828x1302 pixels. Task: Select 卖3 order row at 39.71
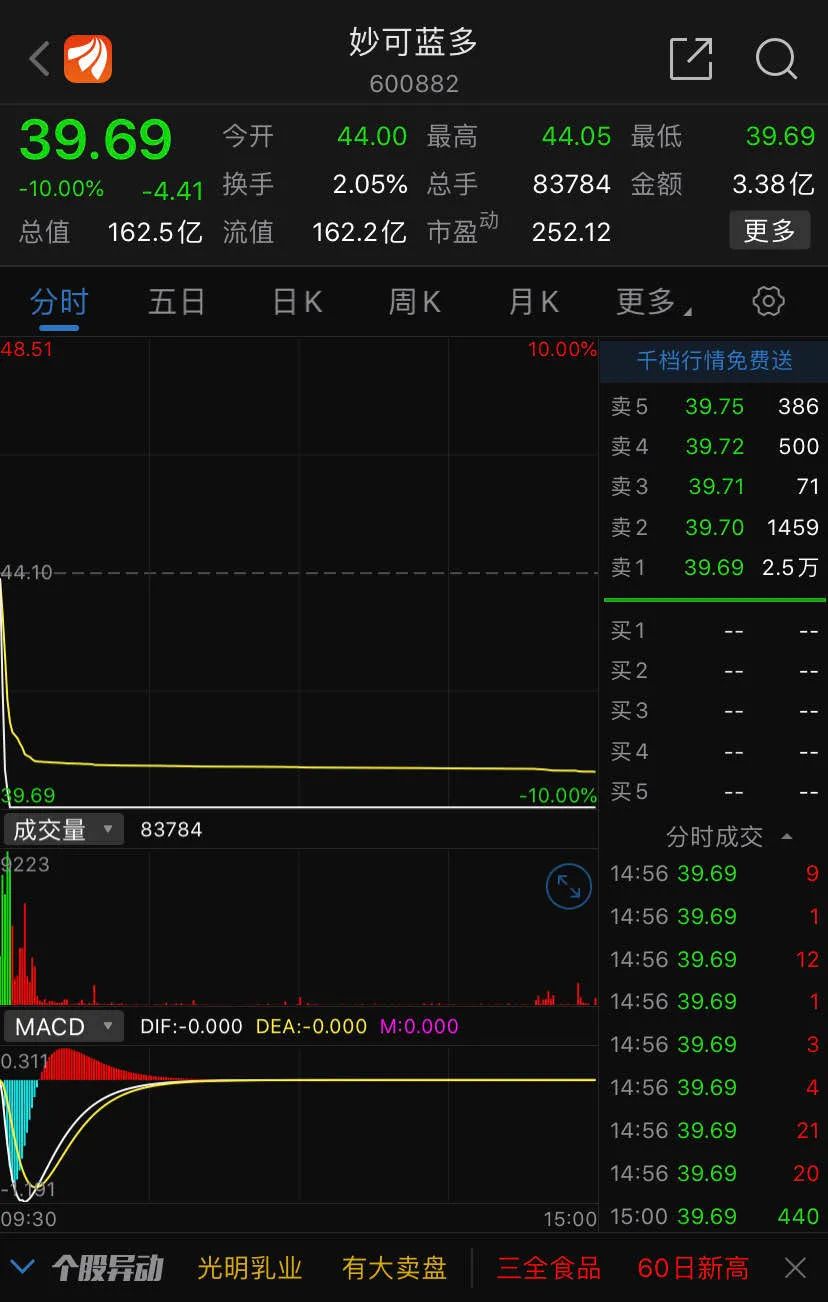pyautogui.click(x=714, y=486)
